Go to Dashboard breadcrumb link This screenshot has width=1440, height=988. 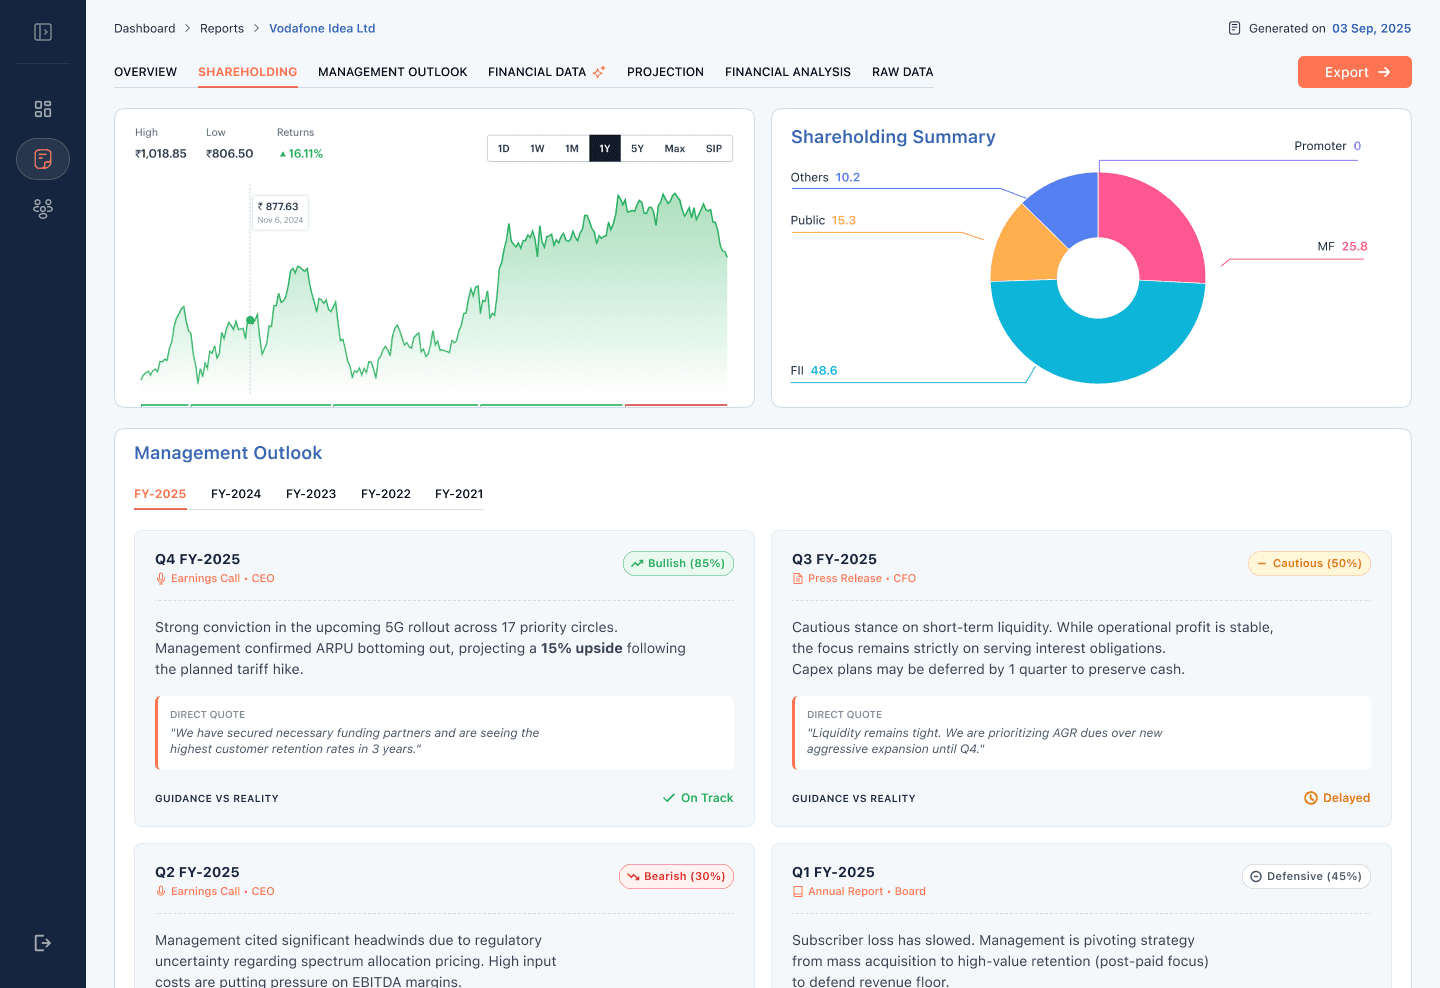pos(145,28)
